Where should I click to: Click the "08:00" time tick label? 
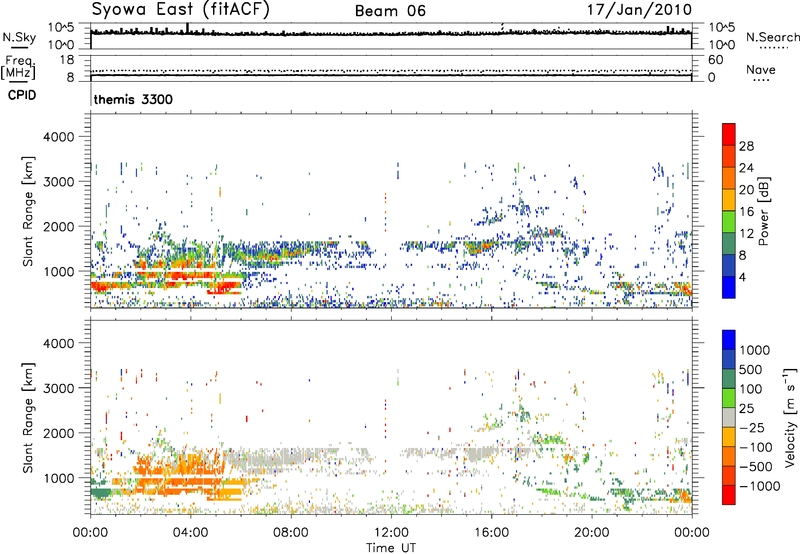click(x=291, y=533)
